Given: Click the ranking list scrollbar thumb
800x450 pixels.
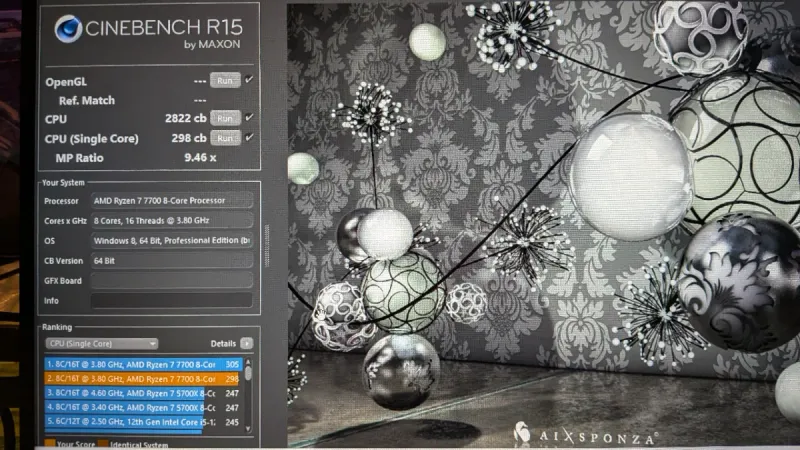Looking at the screenshot, I should (x=248, y=373).
